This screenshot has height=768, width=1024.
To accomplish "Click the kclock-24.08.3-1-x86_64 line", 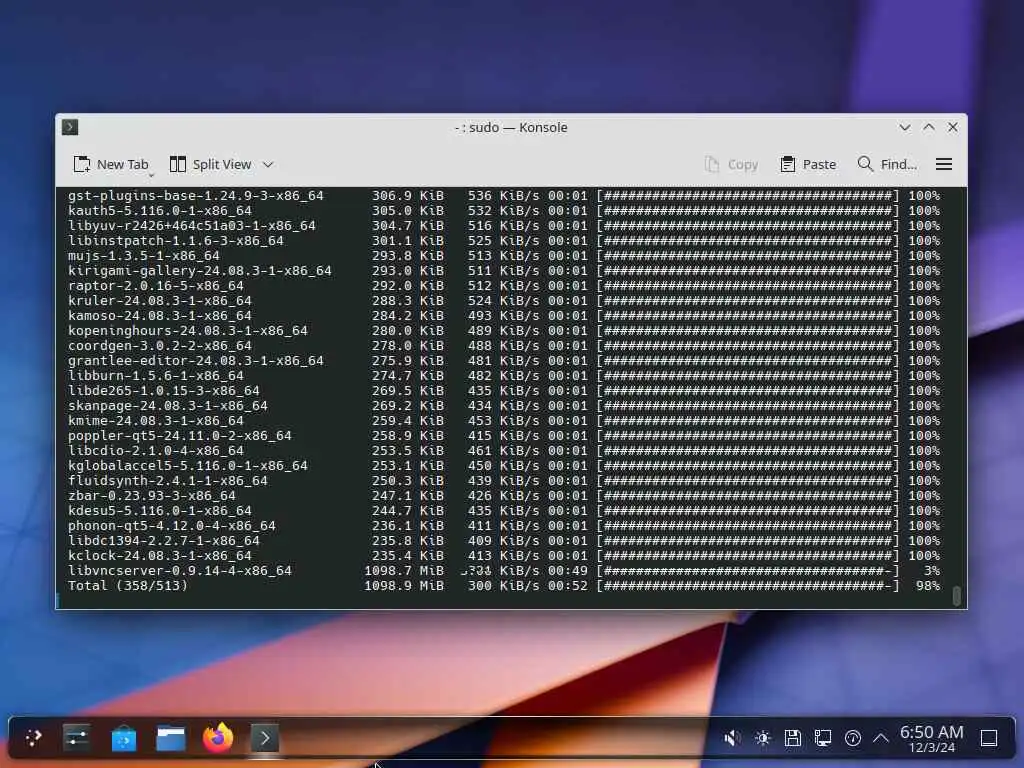I will click(x=504, y=556).
